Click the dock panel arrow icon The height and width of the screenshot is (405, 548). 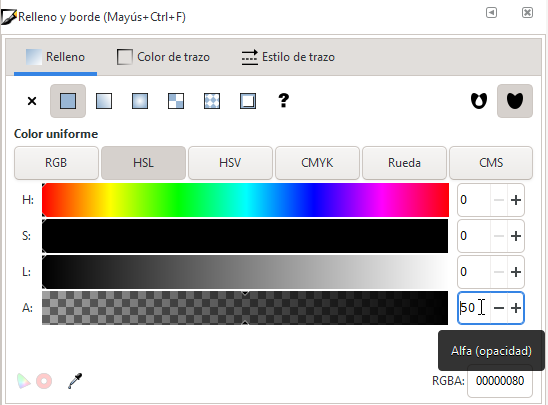pos(491,13)
